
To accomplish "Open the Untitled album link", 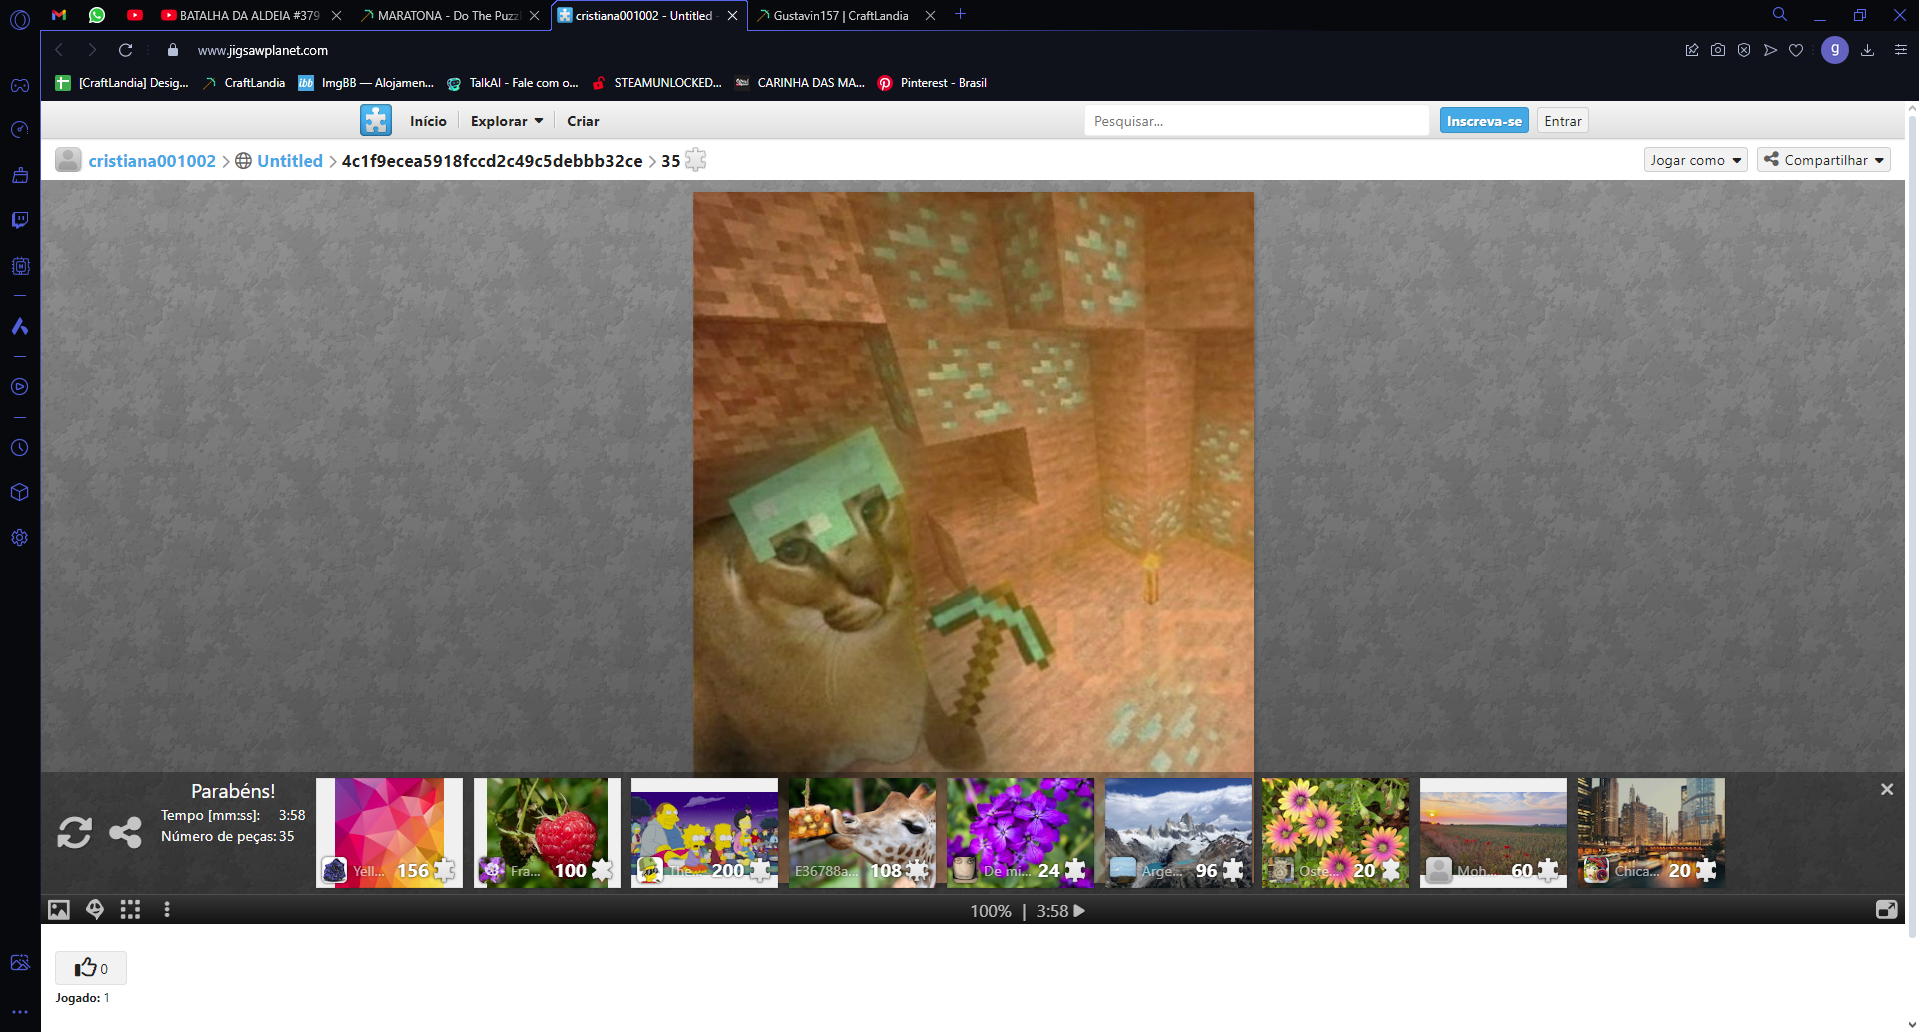I will 290,161.
